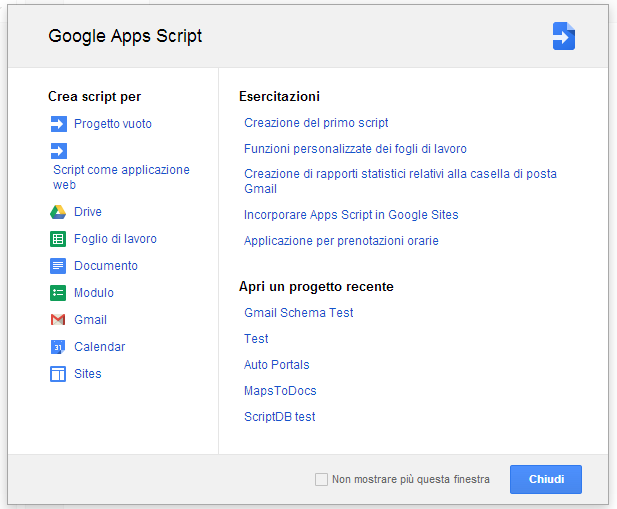Viewport: 617px width, 509px height.
Task: Open 'Creazione del primo script' tutorial
Action: coord(316,123)
